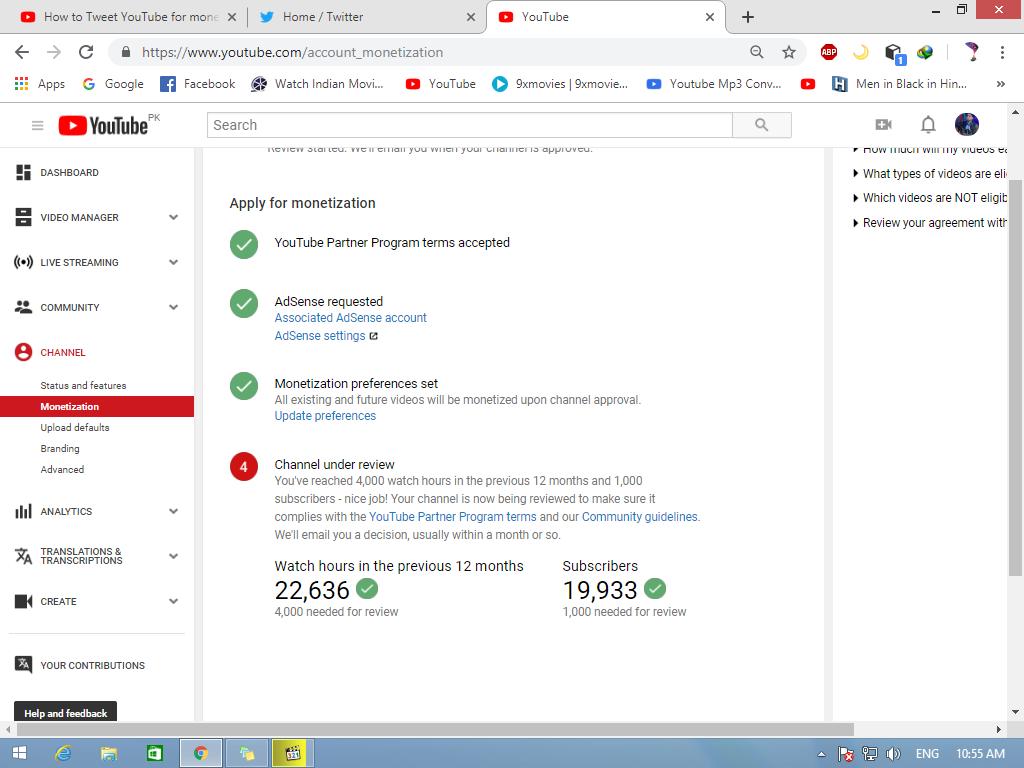Screen dimensions: 1024x768
Task: Click the Your Contributions translate icon
Action: point(24,665)
